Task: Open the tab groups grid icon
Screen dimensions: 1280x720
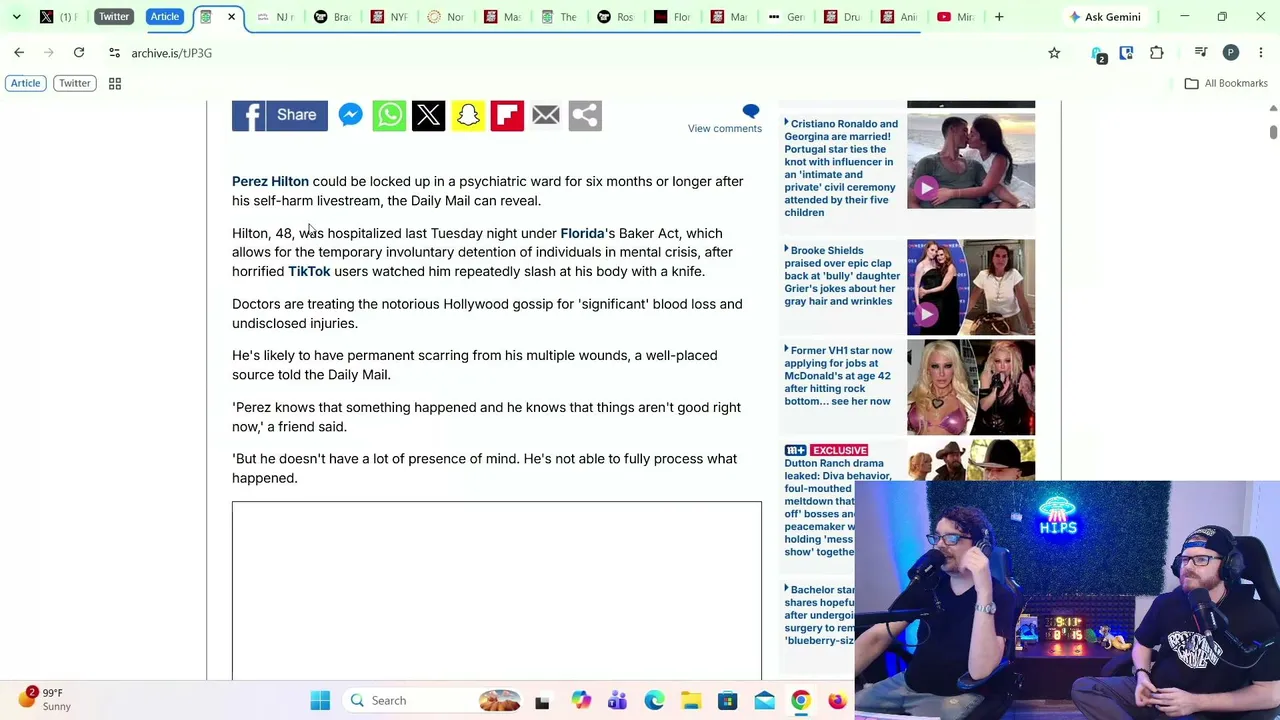Action: tap(115, 84)
